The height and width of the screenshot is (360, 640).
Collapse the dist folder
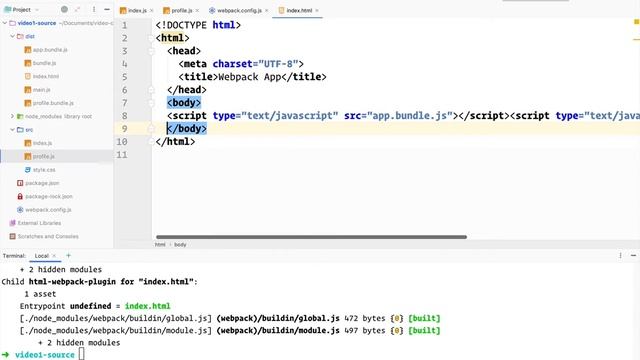[x=12, y=36]
